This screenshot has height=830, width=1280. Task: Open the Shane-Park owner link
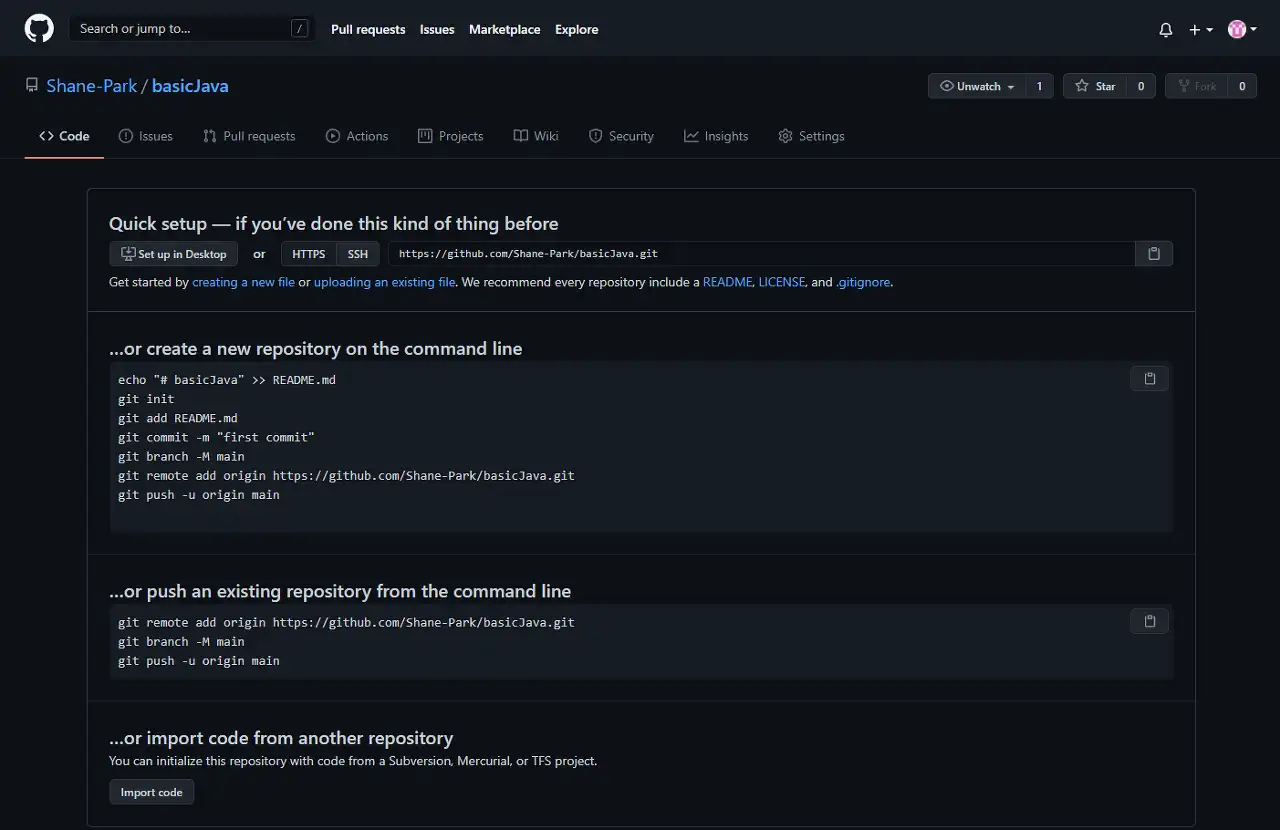92,86
